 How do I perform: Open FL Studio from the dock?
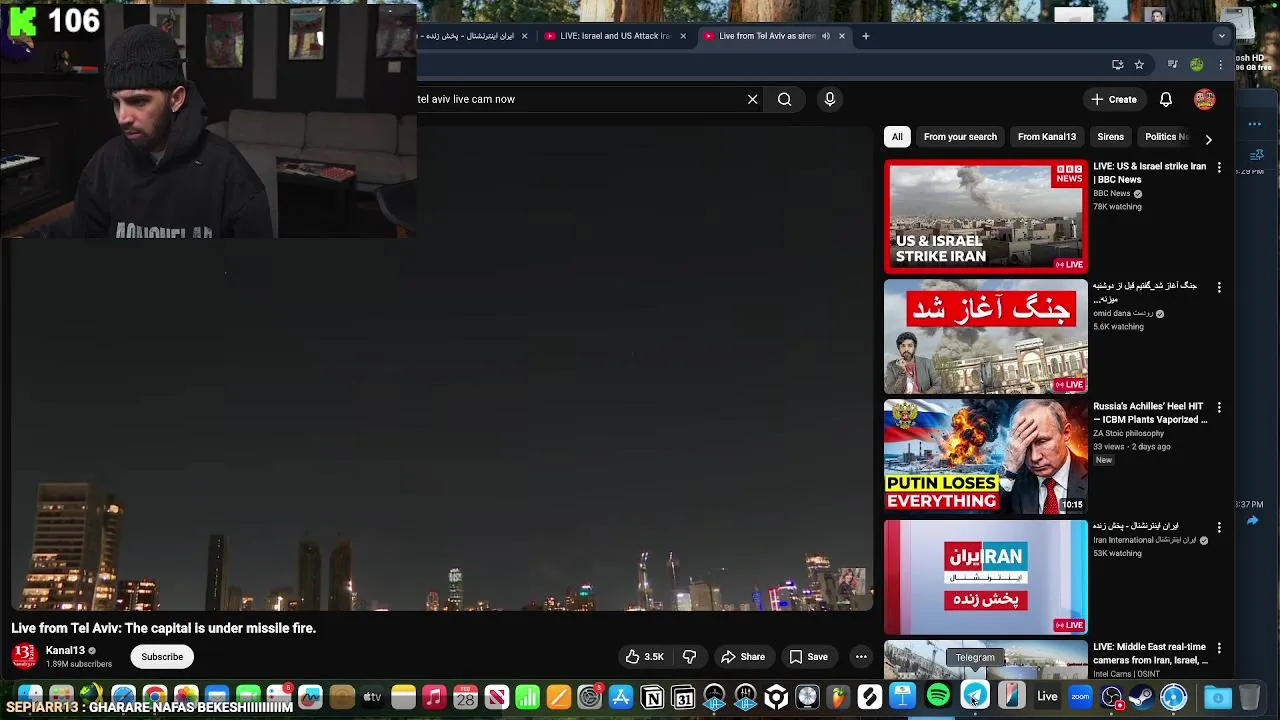click(838, 697)
